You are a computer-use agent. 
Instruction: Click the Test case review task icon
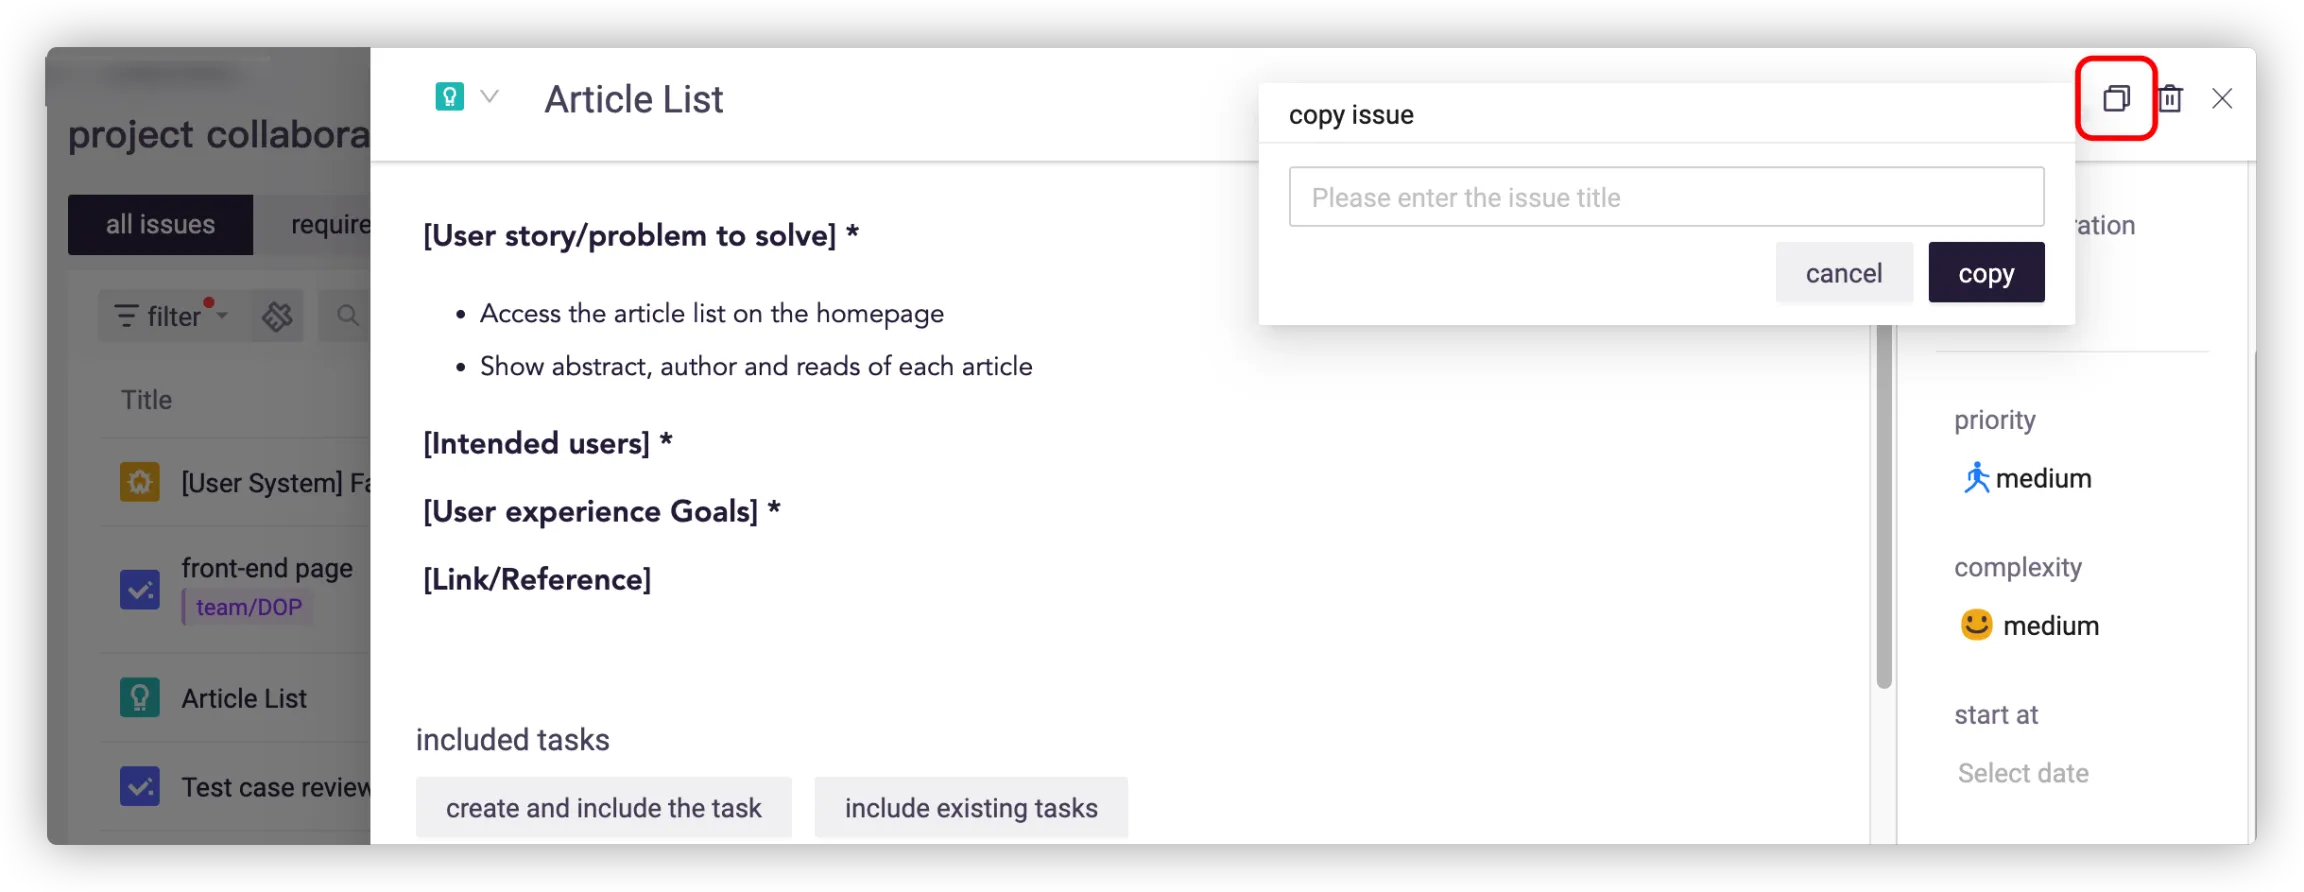140,786
